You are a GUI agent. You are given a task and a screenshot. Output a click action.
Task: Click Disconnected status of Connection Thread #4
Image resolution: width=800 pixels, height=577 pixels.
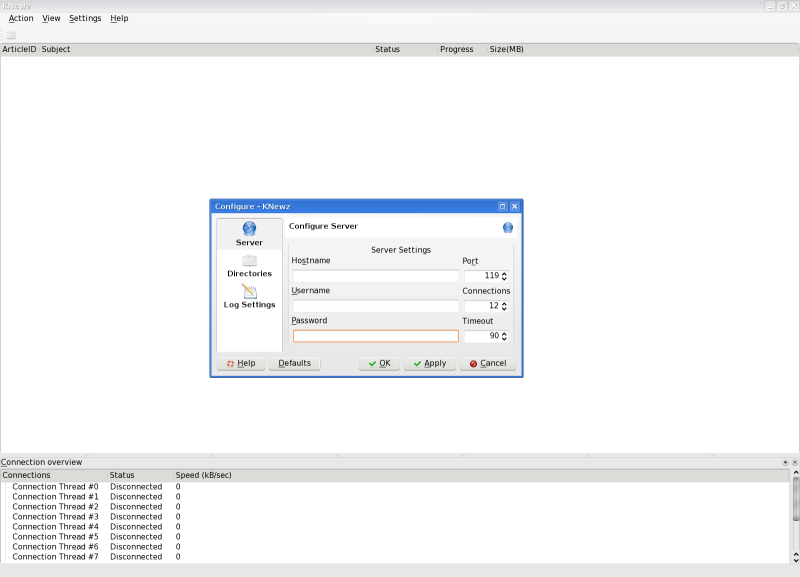click(x=136, y=526)
